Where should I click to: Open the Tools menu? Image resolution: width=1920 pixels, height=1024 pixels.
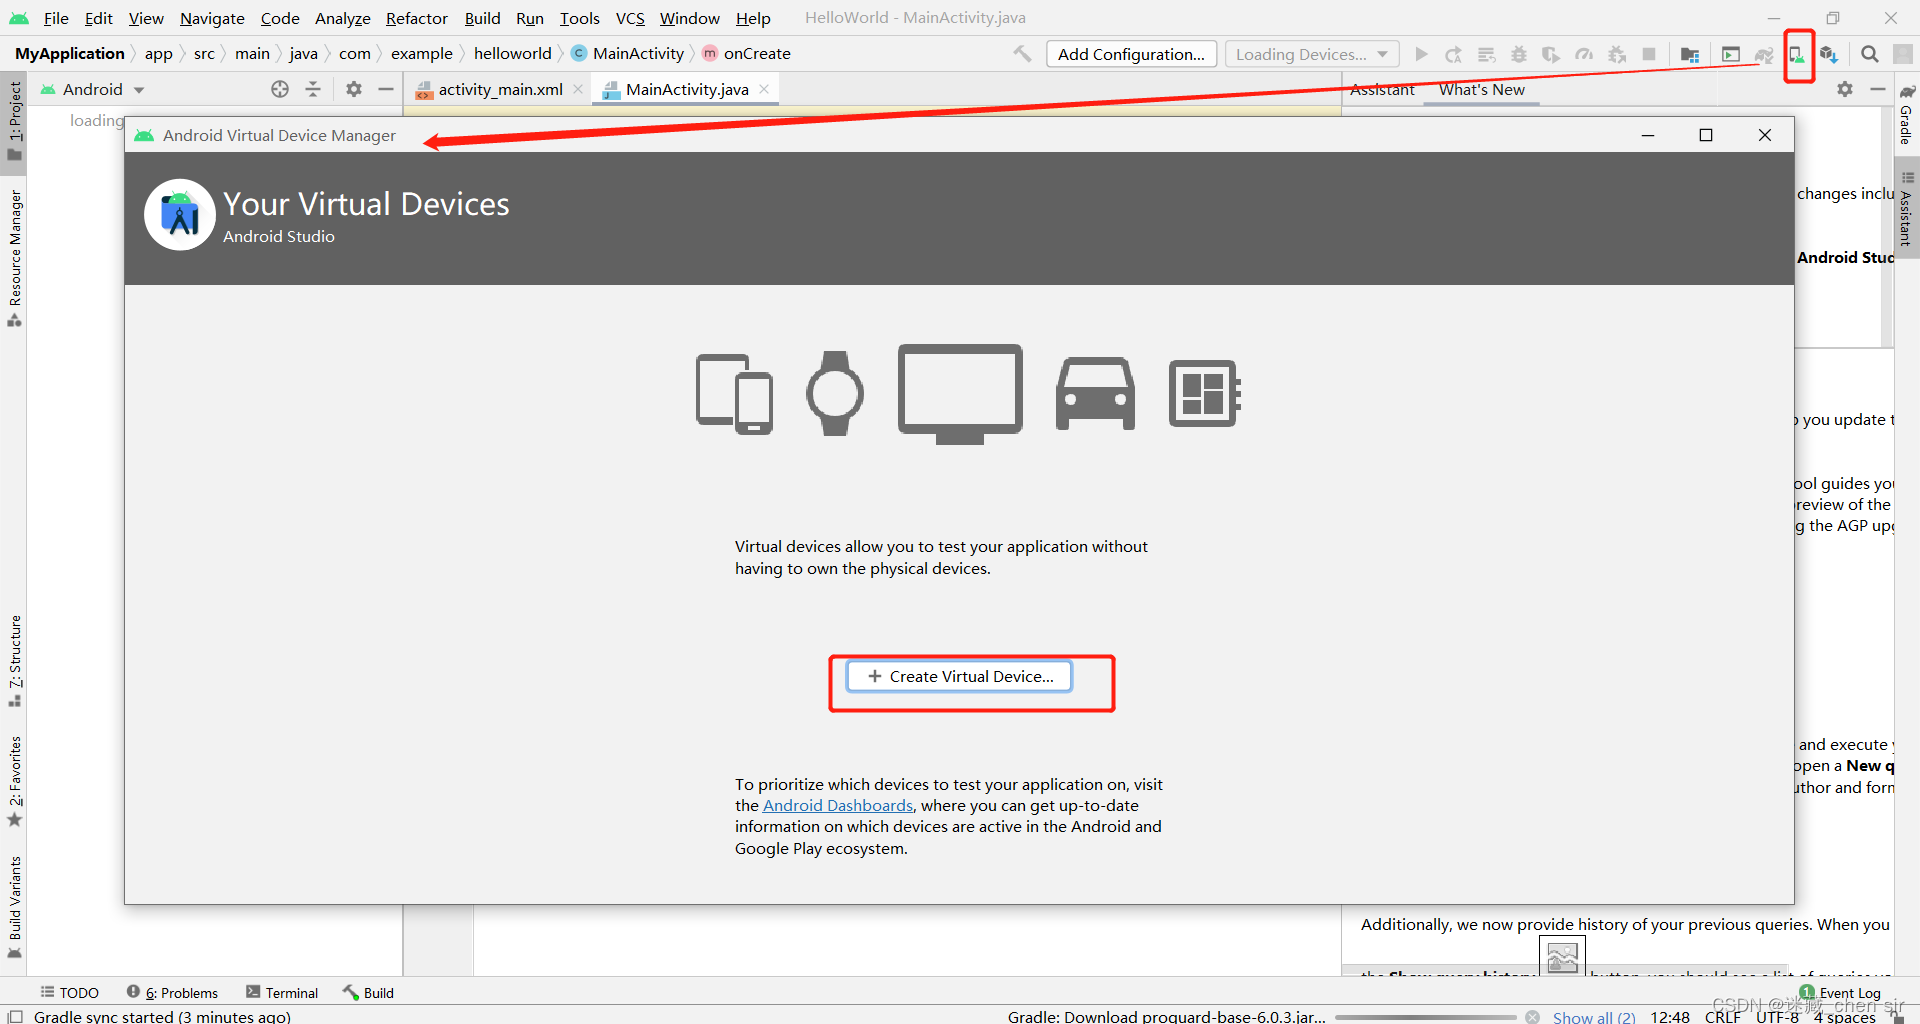pyautogui.click(x=579, y=18)
